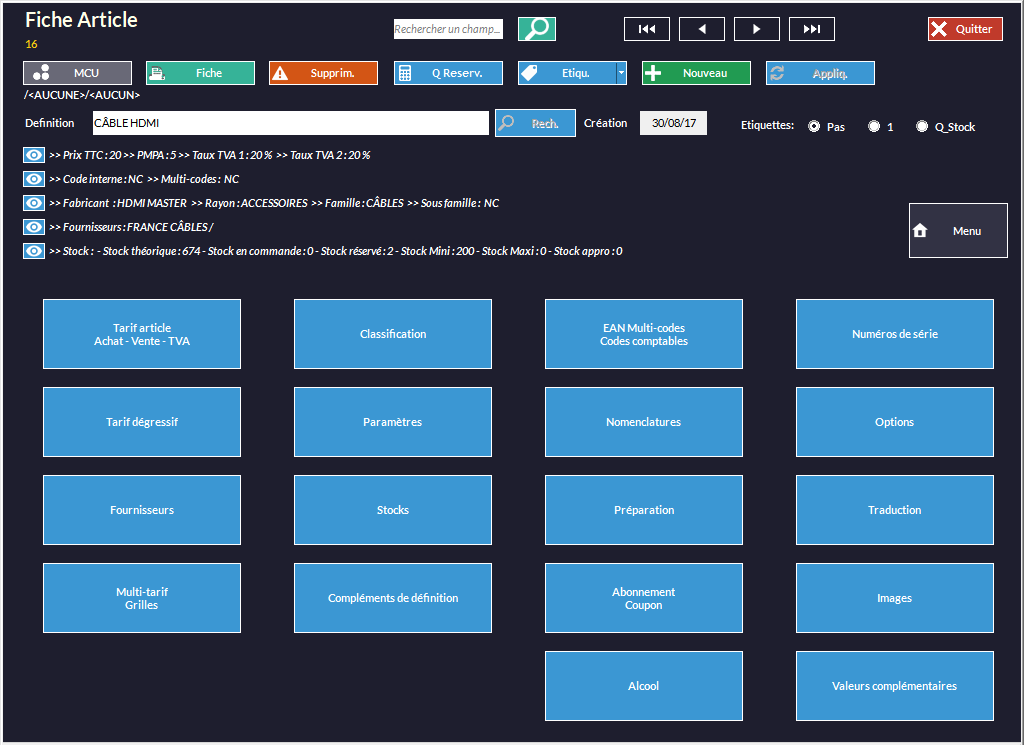Click the green Nouveau button

[696, 73]
